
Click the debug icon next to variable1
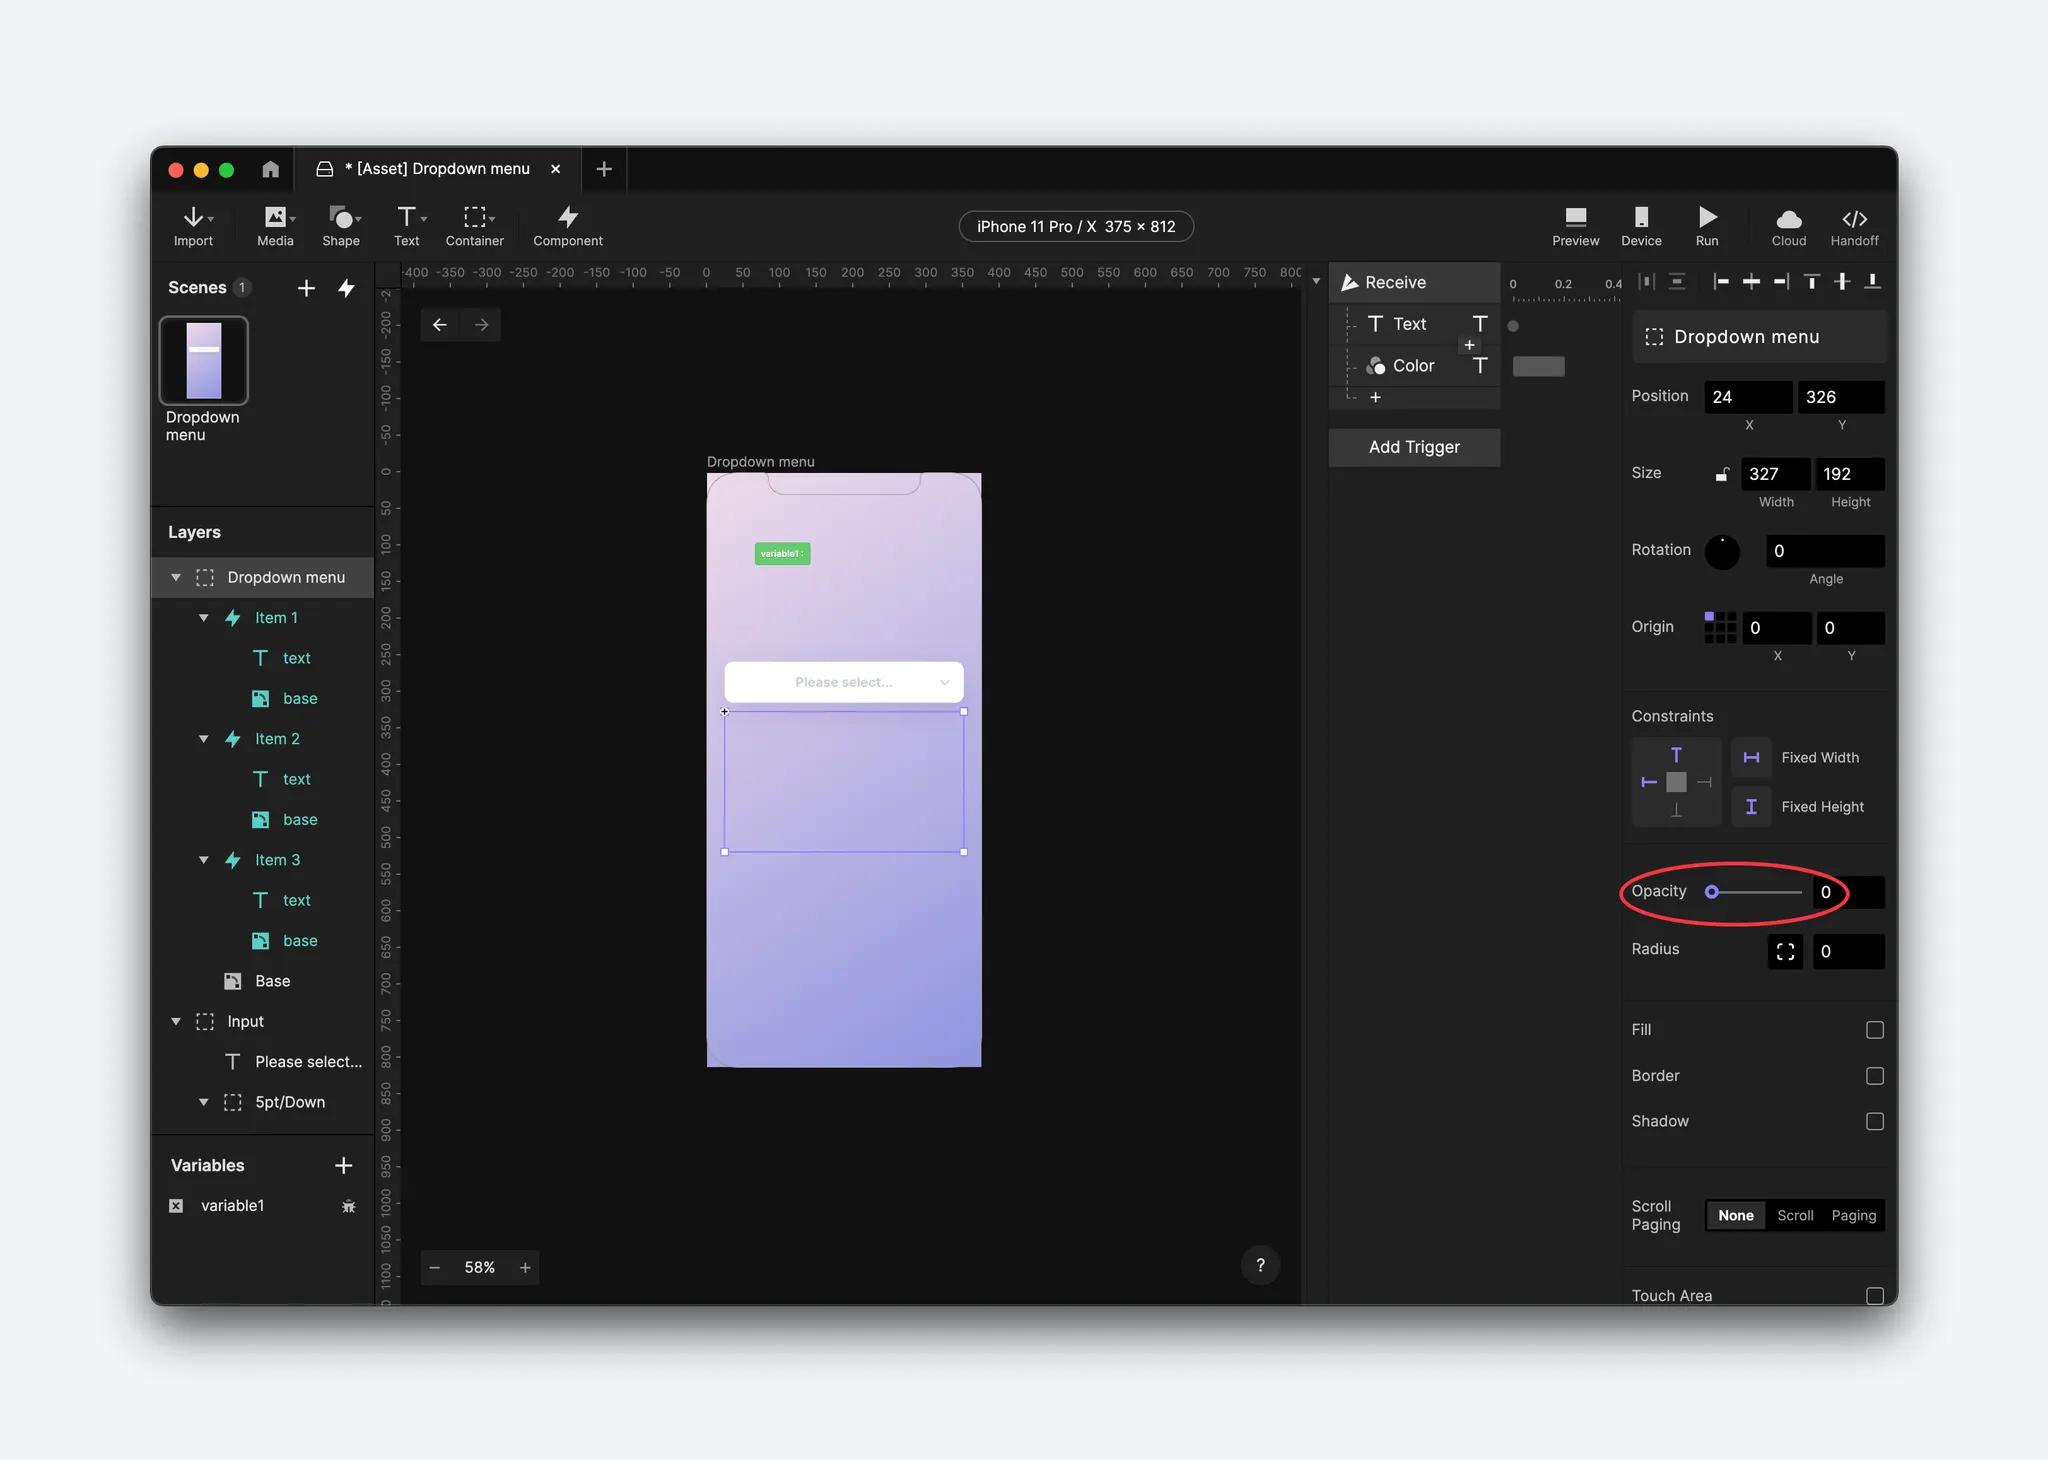point(348,1206)
